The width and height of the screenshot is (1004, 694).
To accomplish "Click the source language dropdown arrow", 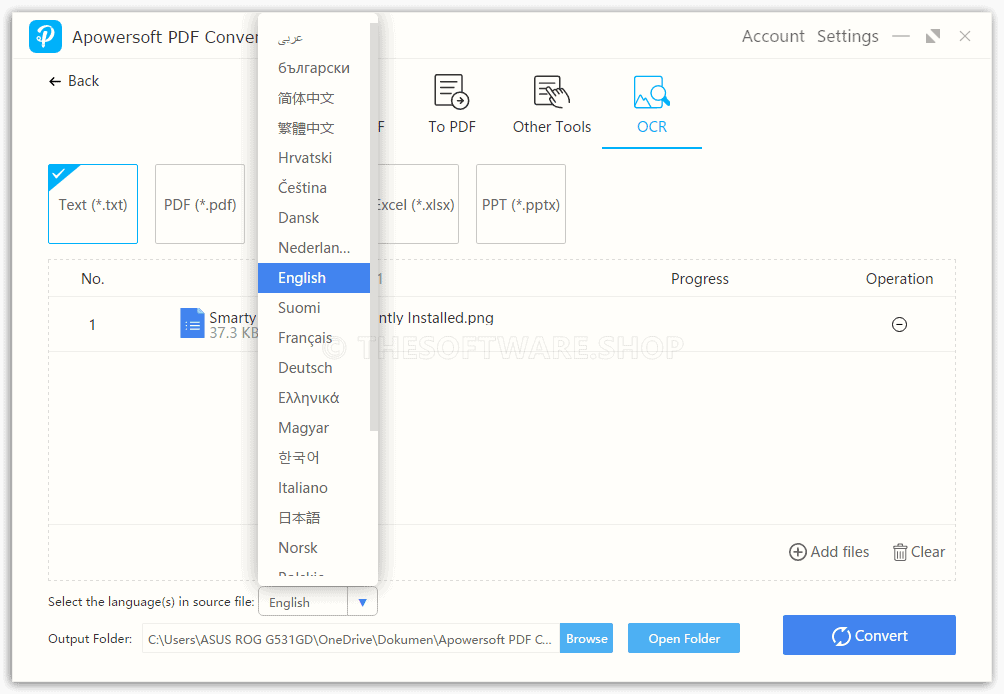I will 362,602.
